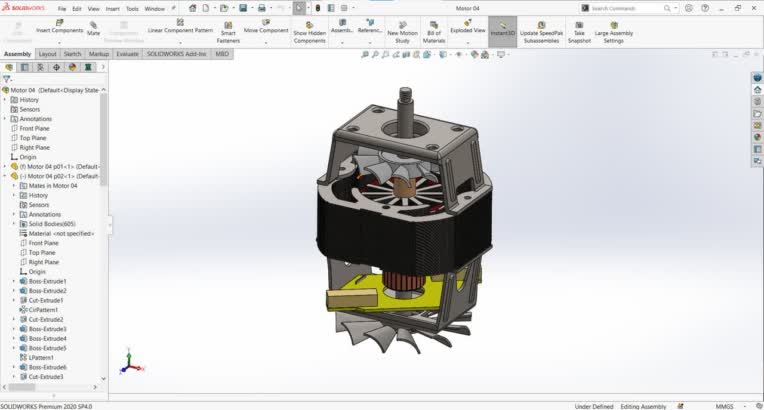The width and height of the screenshot is (764, 410).
Task: Switch to the Markup tab
Action: (98, 54)
